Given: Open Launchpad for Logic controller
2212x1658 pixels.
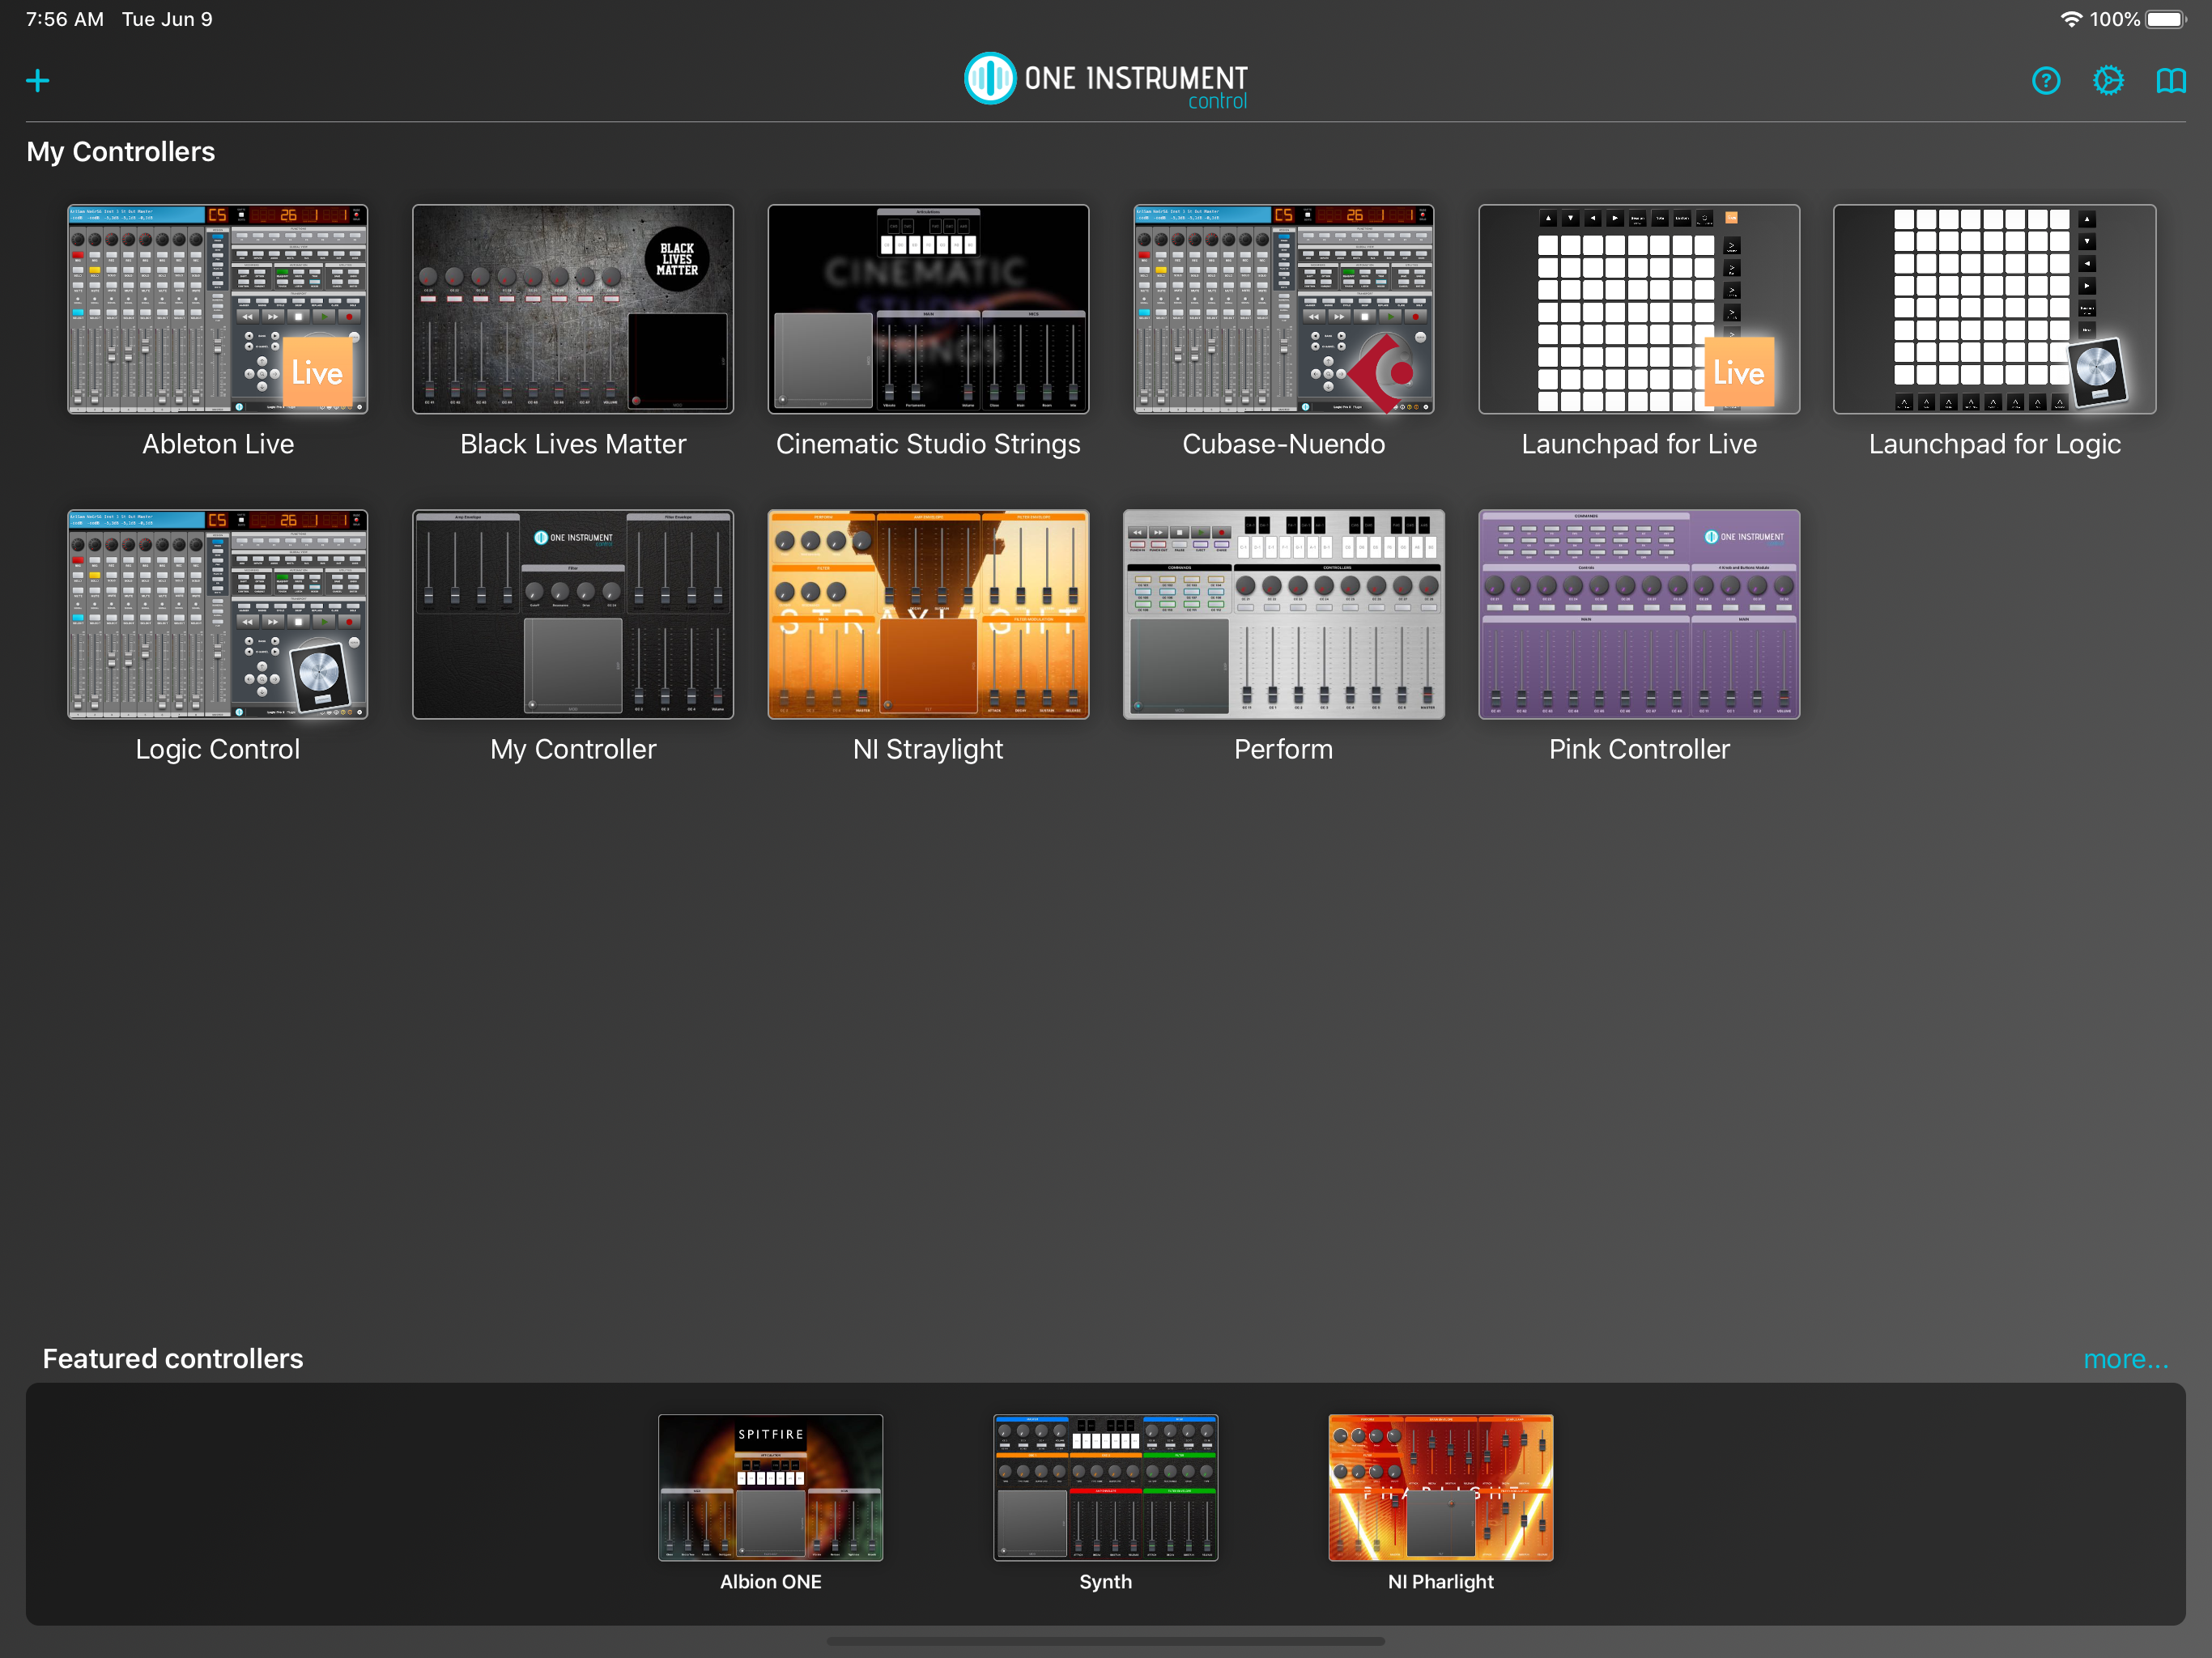Looking at the screenshot, I should tap(1994, 309).
